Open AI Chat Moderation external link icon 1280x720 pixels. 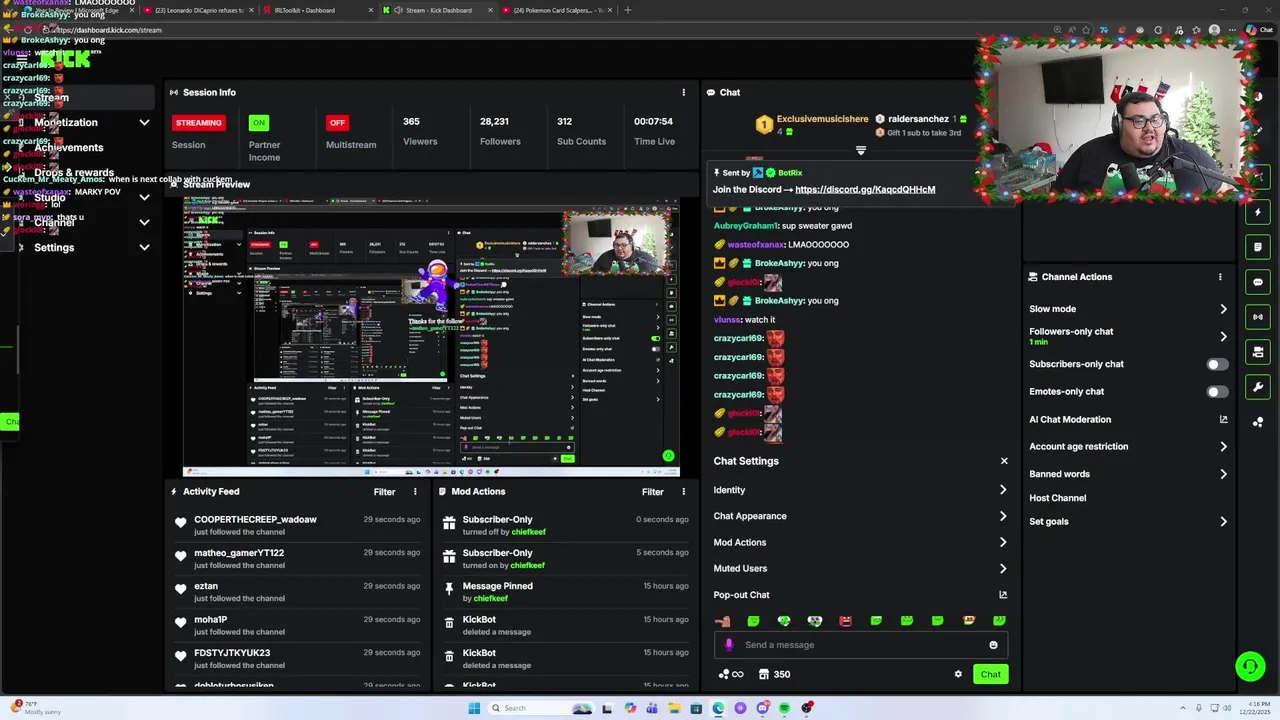pyautogui.click(x=1223, y=420)
